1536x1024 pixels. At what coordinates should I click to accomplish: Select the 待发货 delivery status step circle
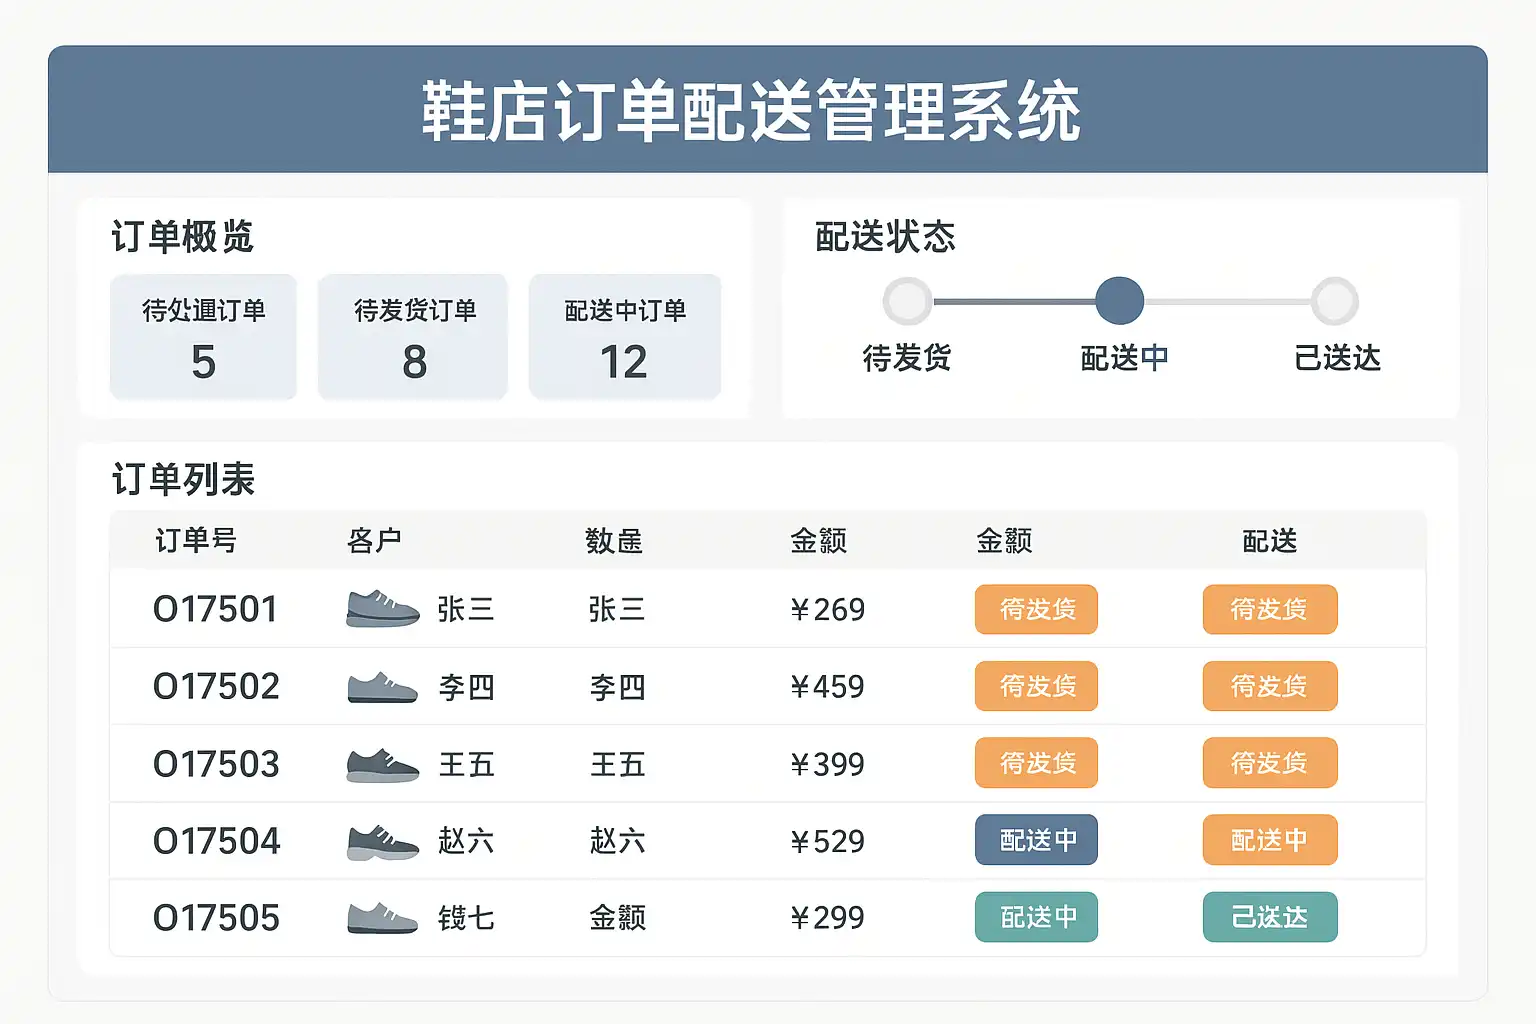coord(907,301)
